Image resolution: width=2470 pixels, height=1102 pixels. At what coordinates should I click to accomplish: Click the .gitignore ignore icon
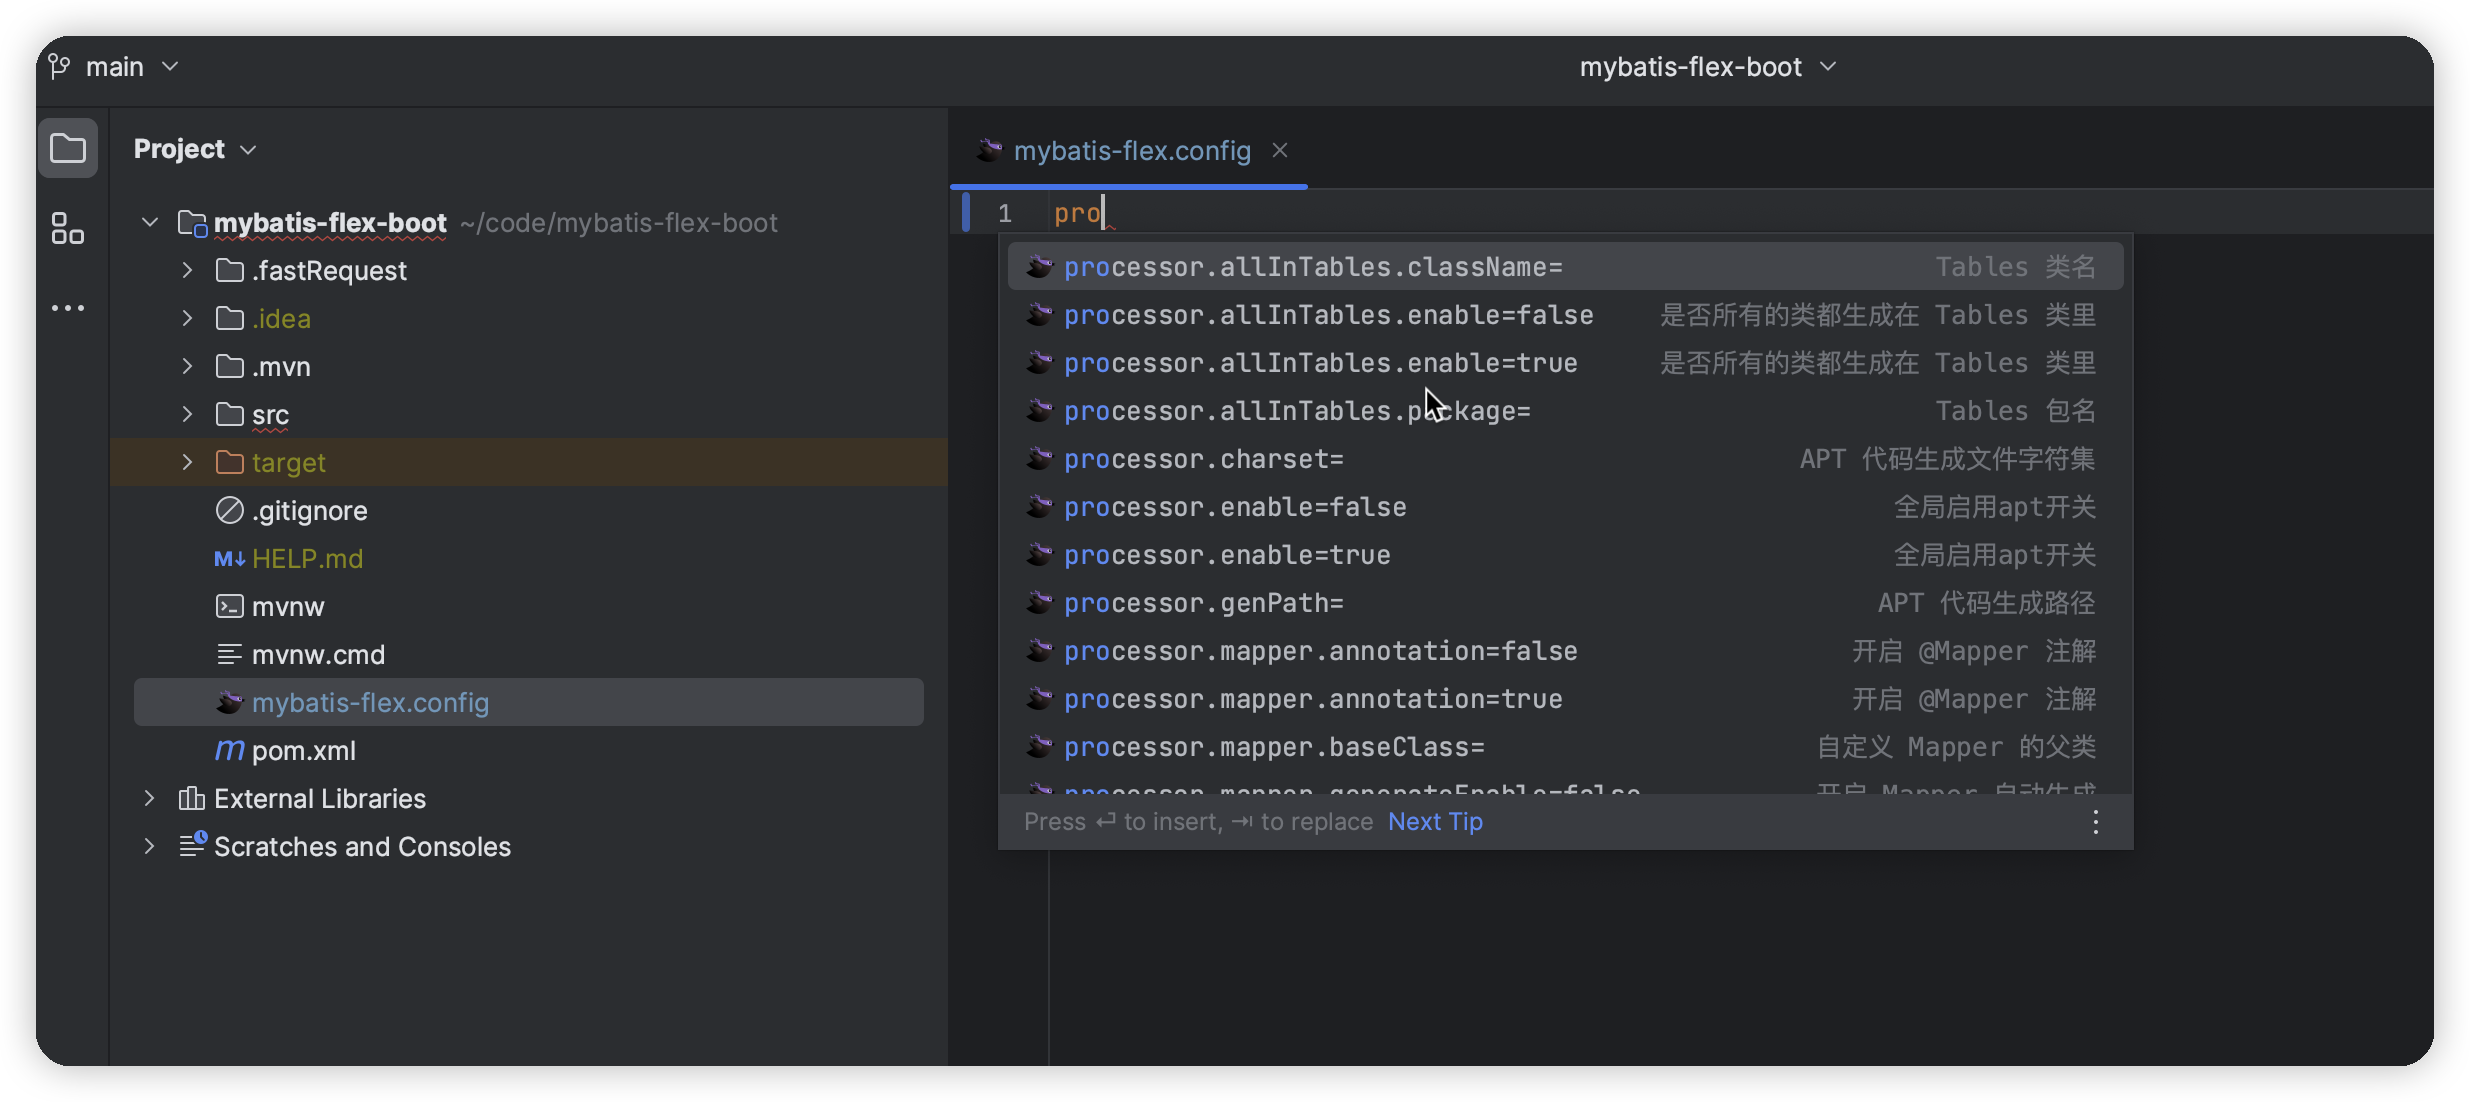pyautogui.click(x=230, y=510)
